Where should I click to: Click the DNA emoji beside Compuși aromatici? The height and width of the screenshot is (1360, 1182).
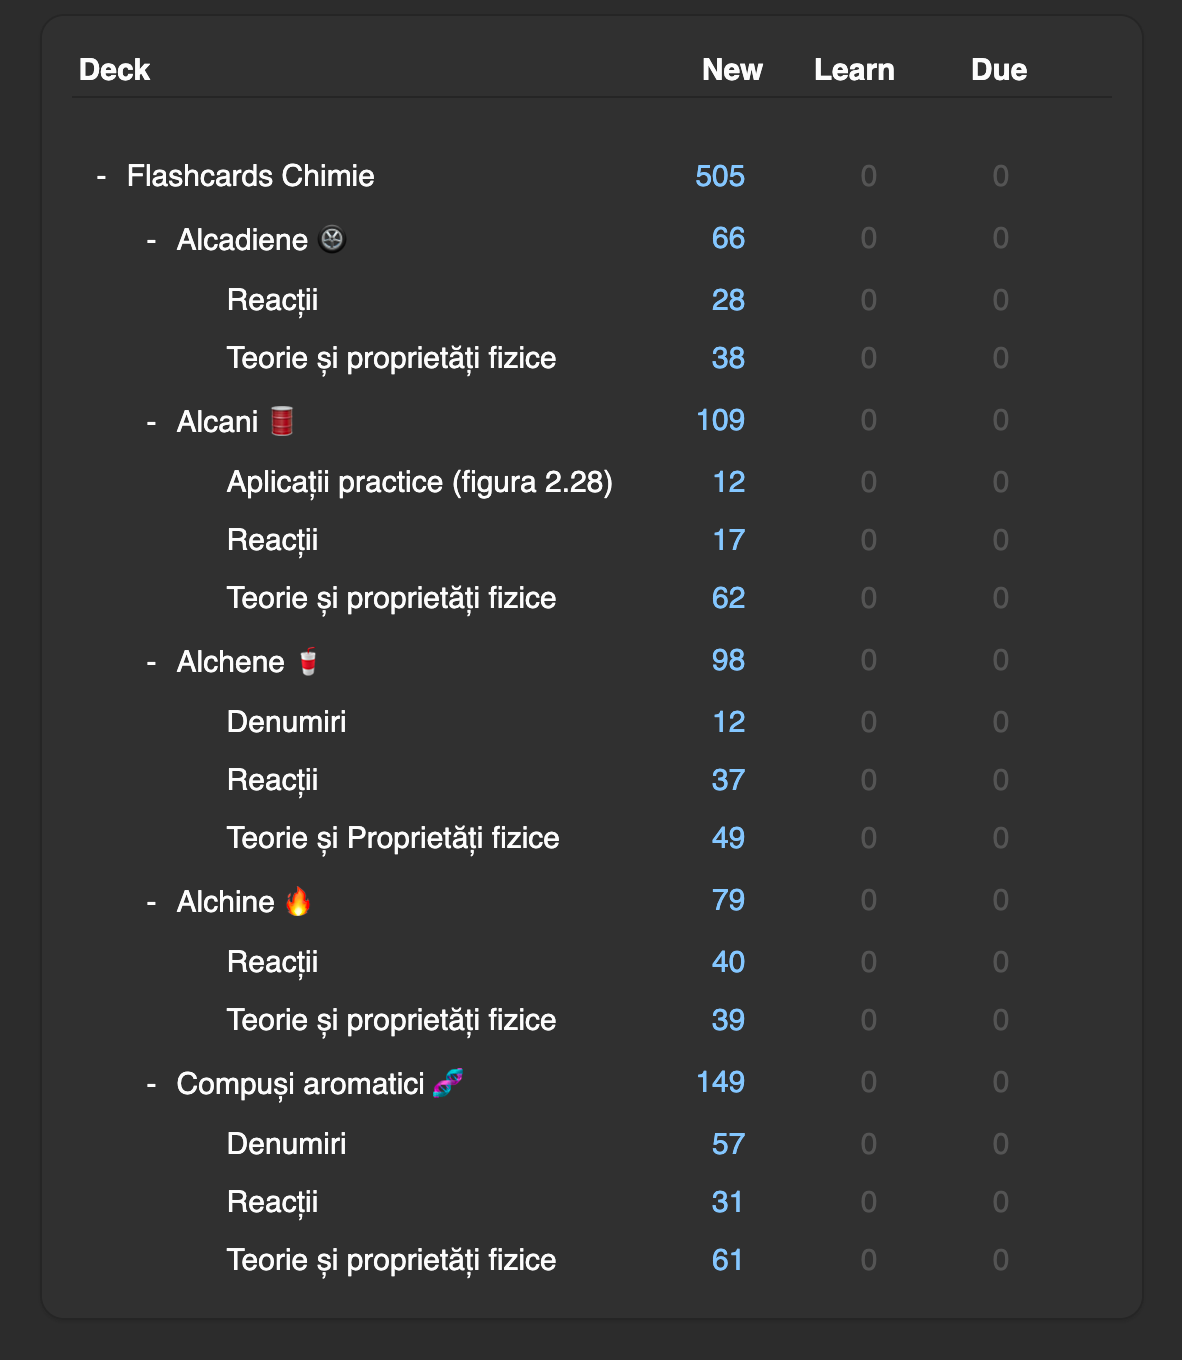coord(448,1083)
